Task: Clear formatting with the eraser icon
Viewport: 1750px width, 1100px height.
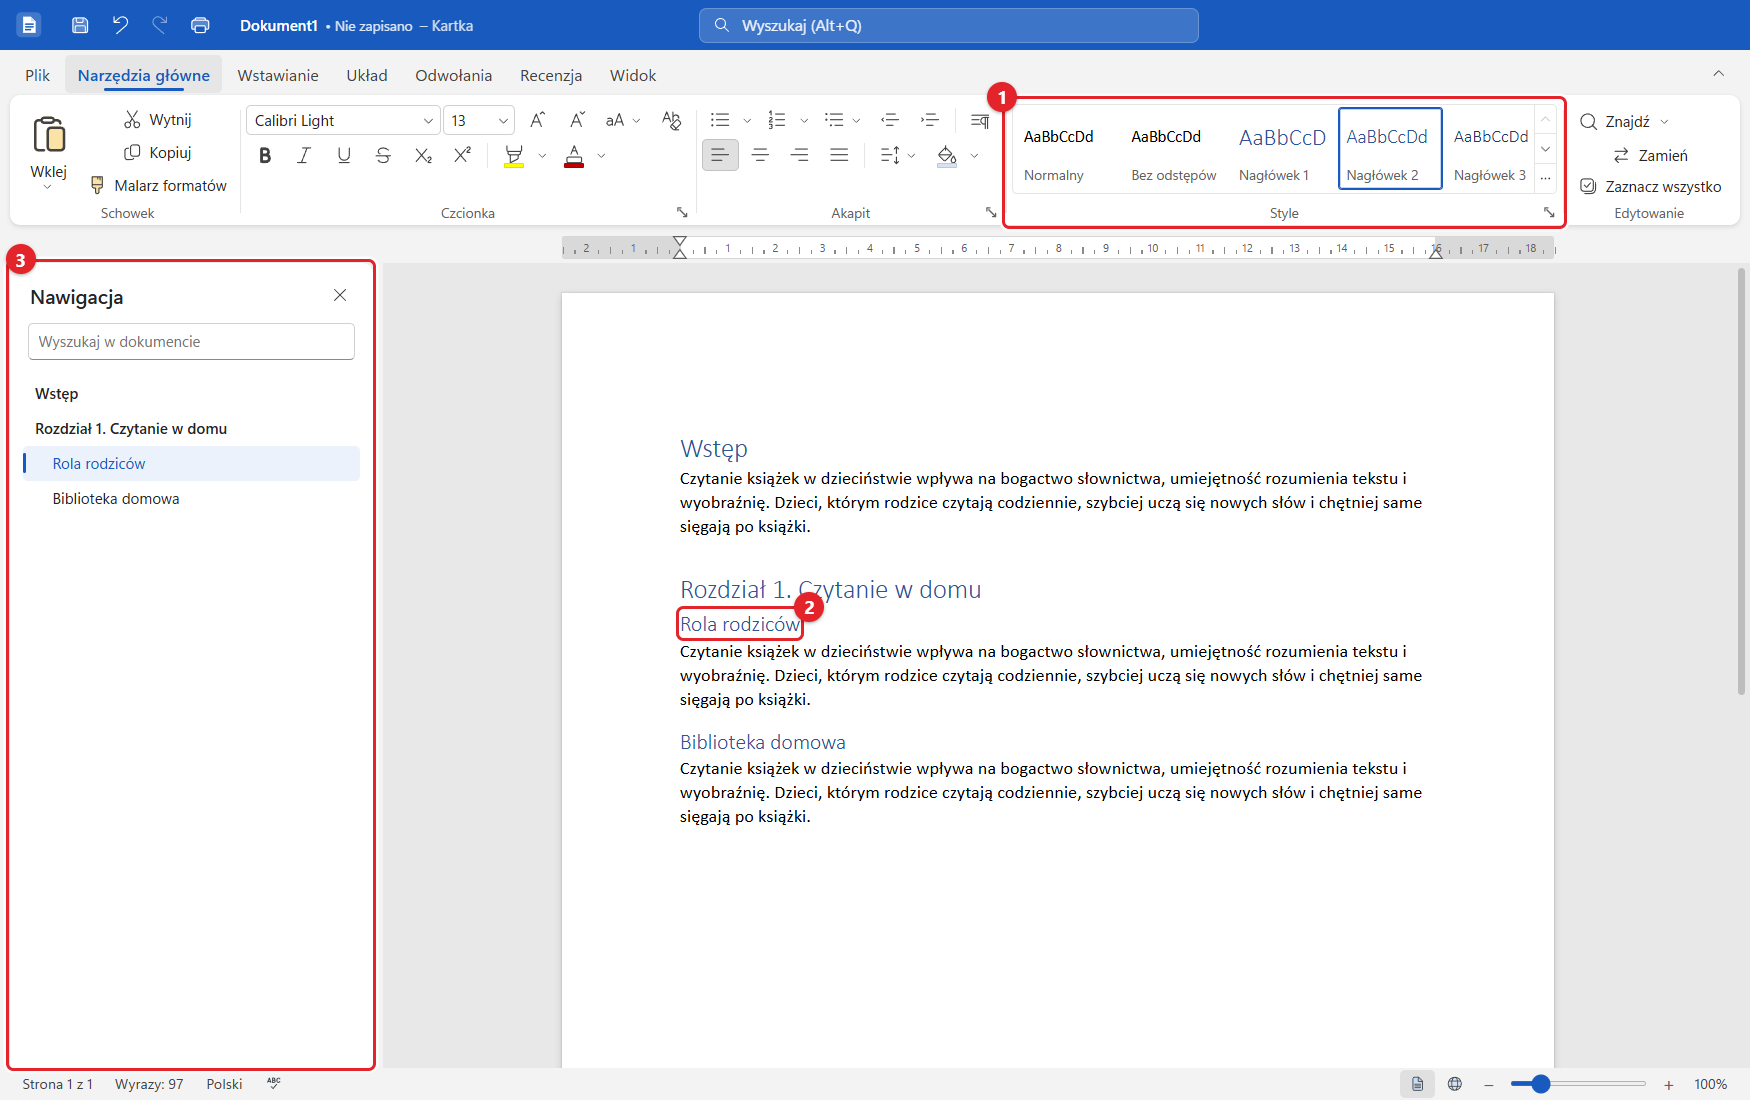Action: tap(671, 120)
